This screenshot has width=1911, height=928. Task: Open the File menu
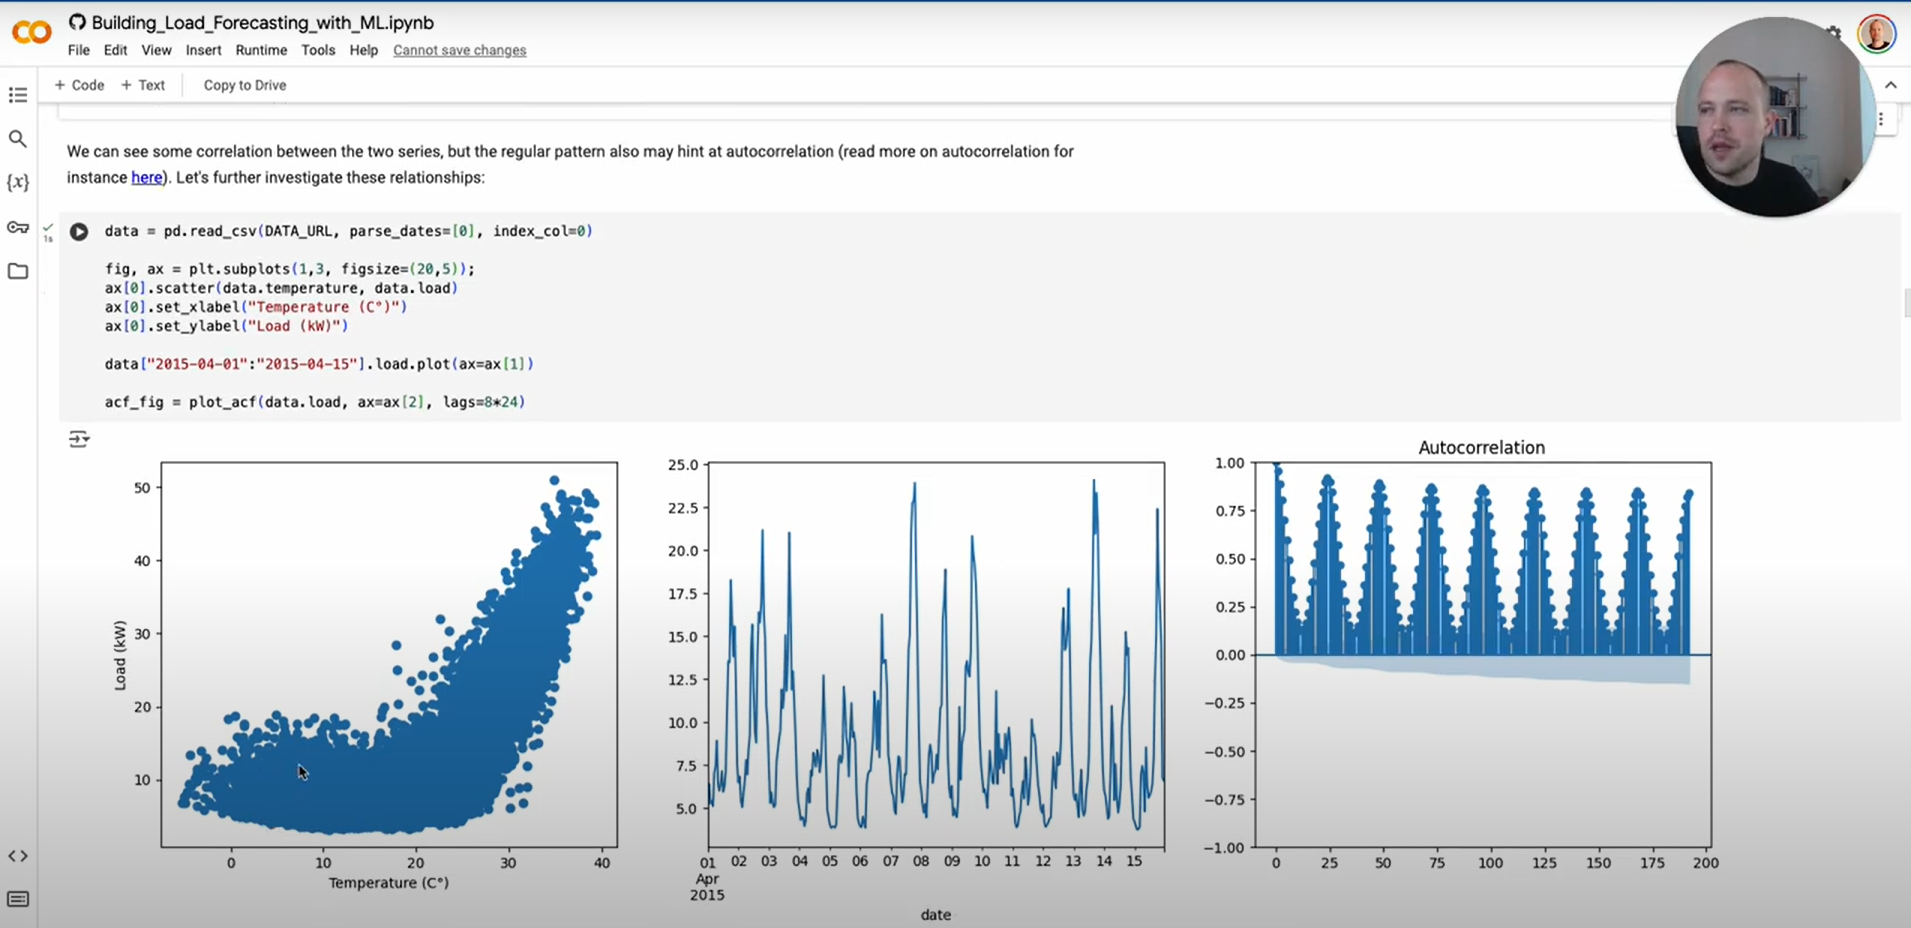click(79, 50)
